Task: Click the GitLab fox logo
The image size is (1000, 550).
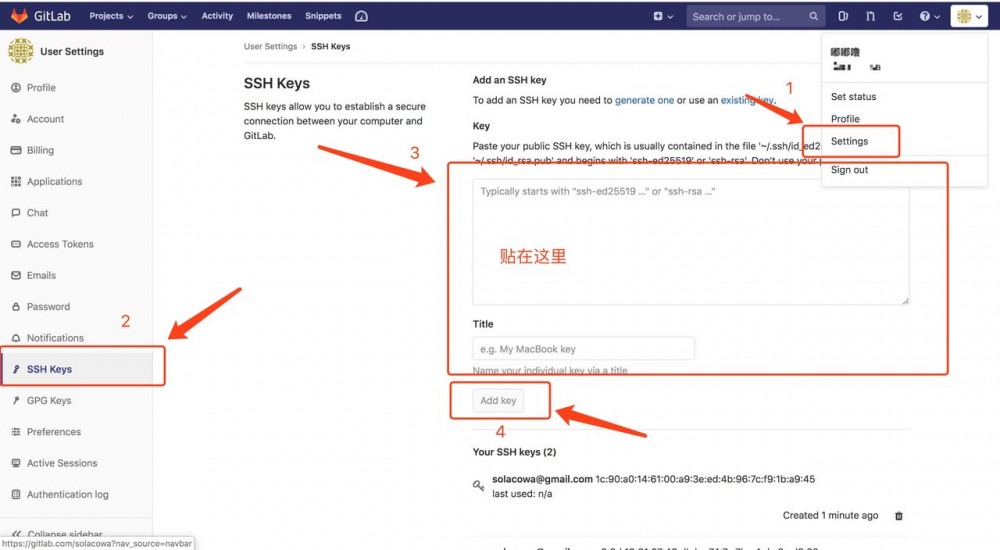Action: (19, 15)
